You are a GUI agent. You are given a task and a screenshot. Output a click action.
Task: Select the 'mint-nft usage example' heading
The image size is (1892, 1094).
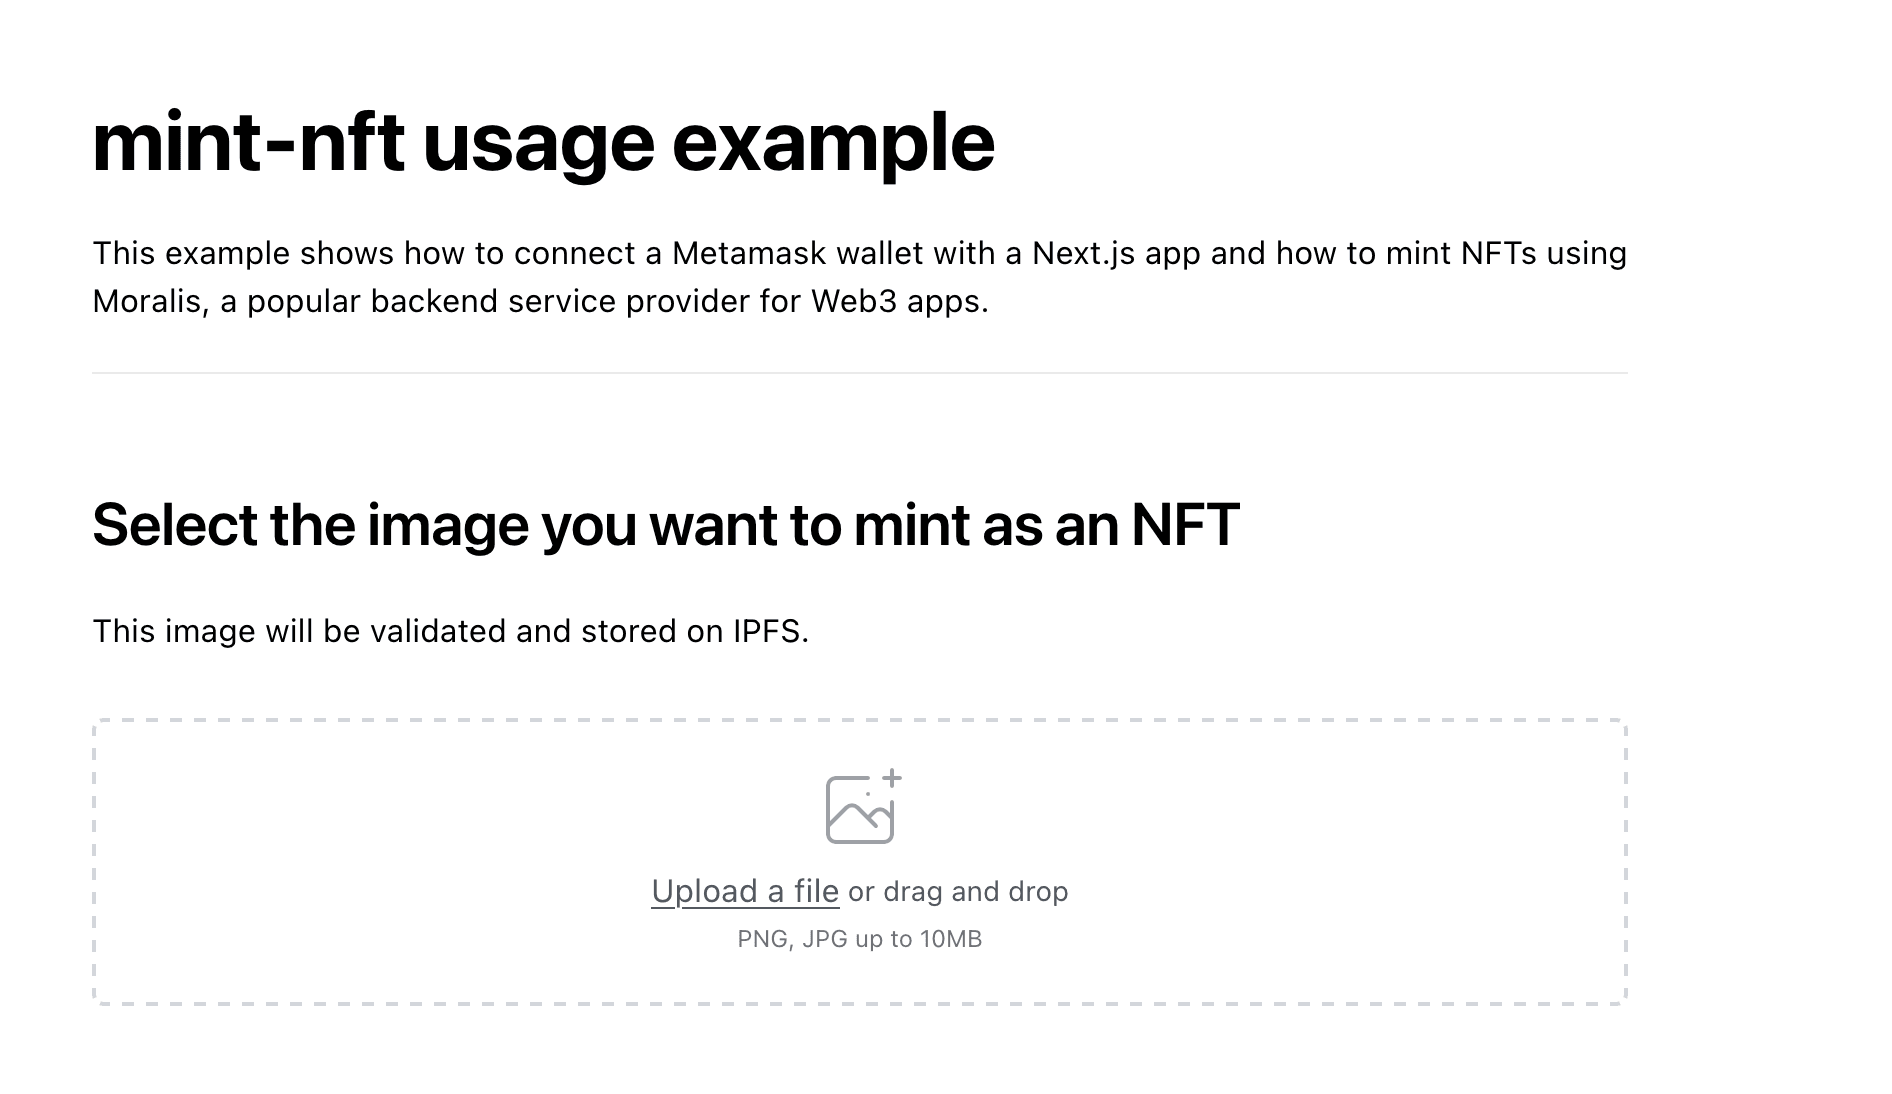[544, 143]
